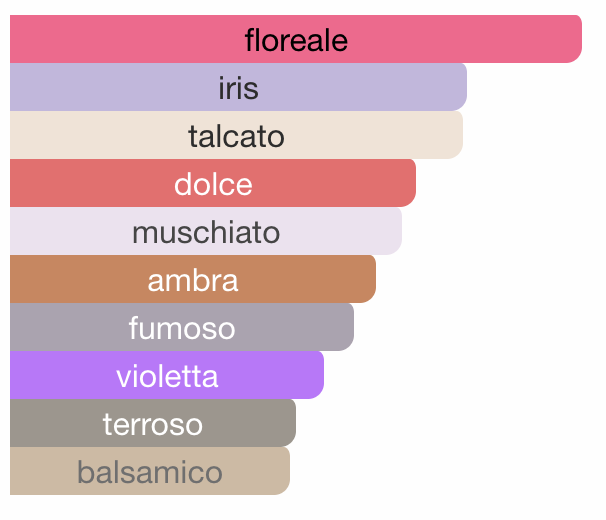The image size is (606, 520).
Task: Click the iris text label
Action: coord(238,88)
